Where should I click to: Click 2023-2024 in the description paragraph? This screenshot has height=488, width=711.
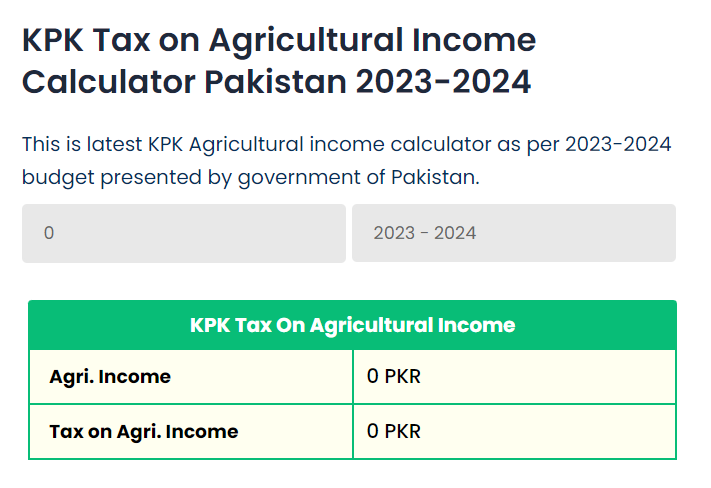tap(618, 145)
